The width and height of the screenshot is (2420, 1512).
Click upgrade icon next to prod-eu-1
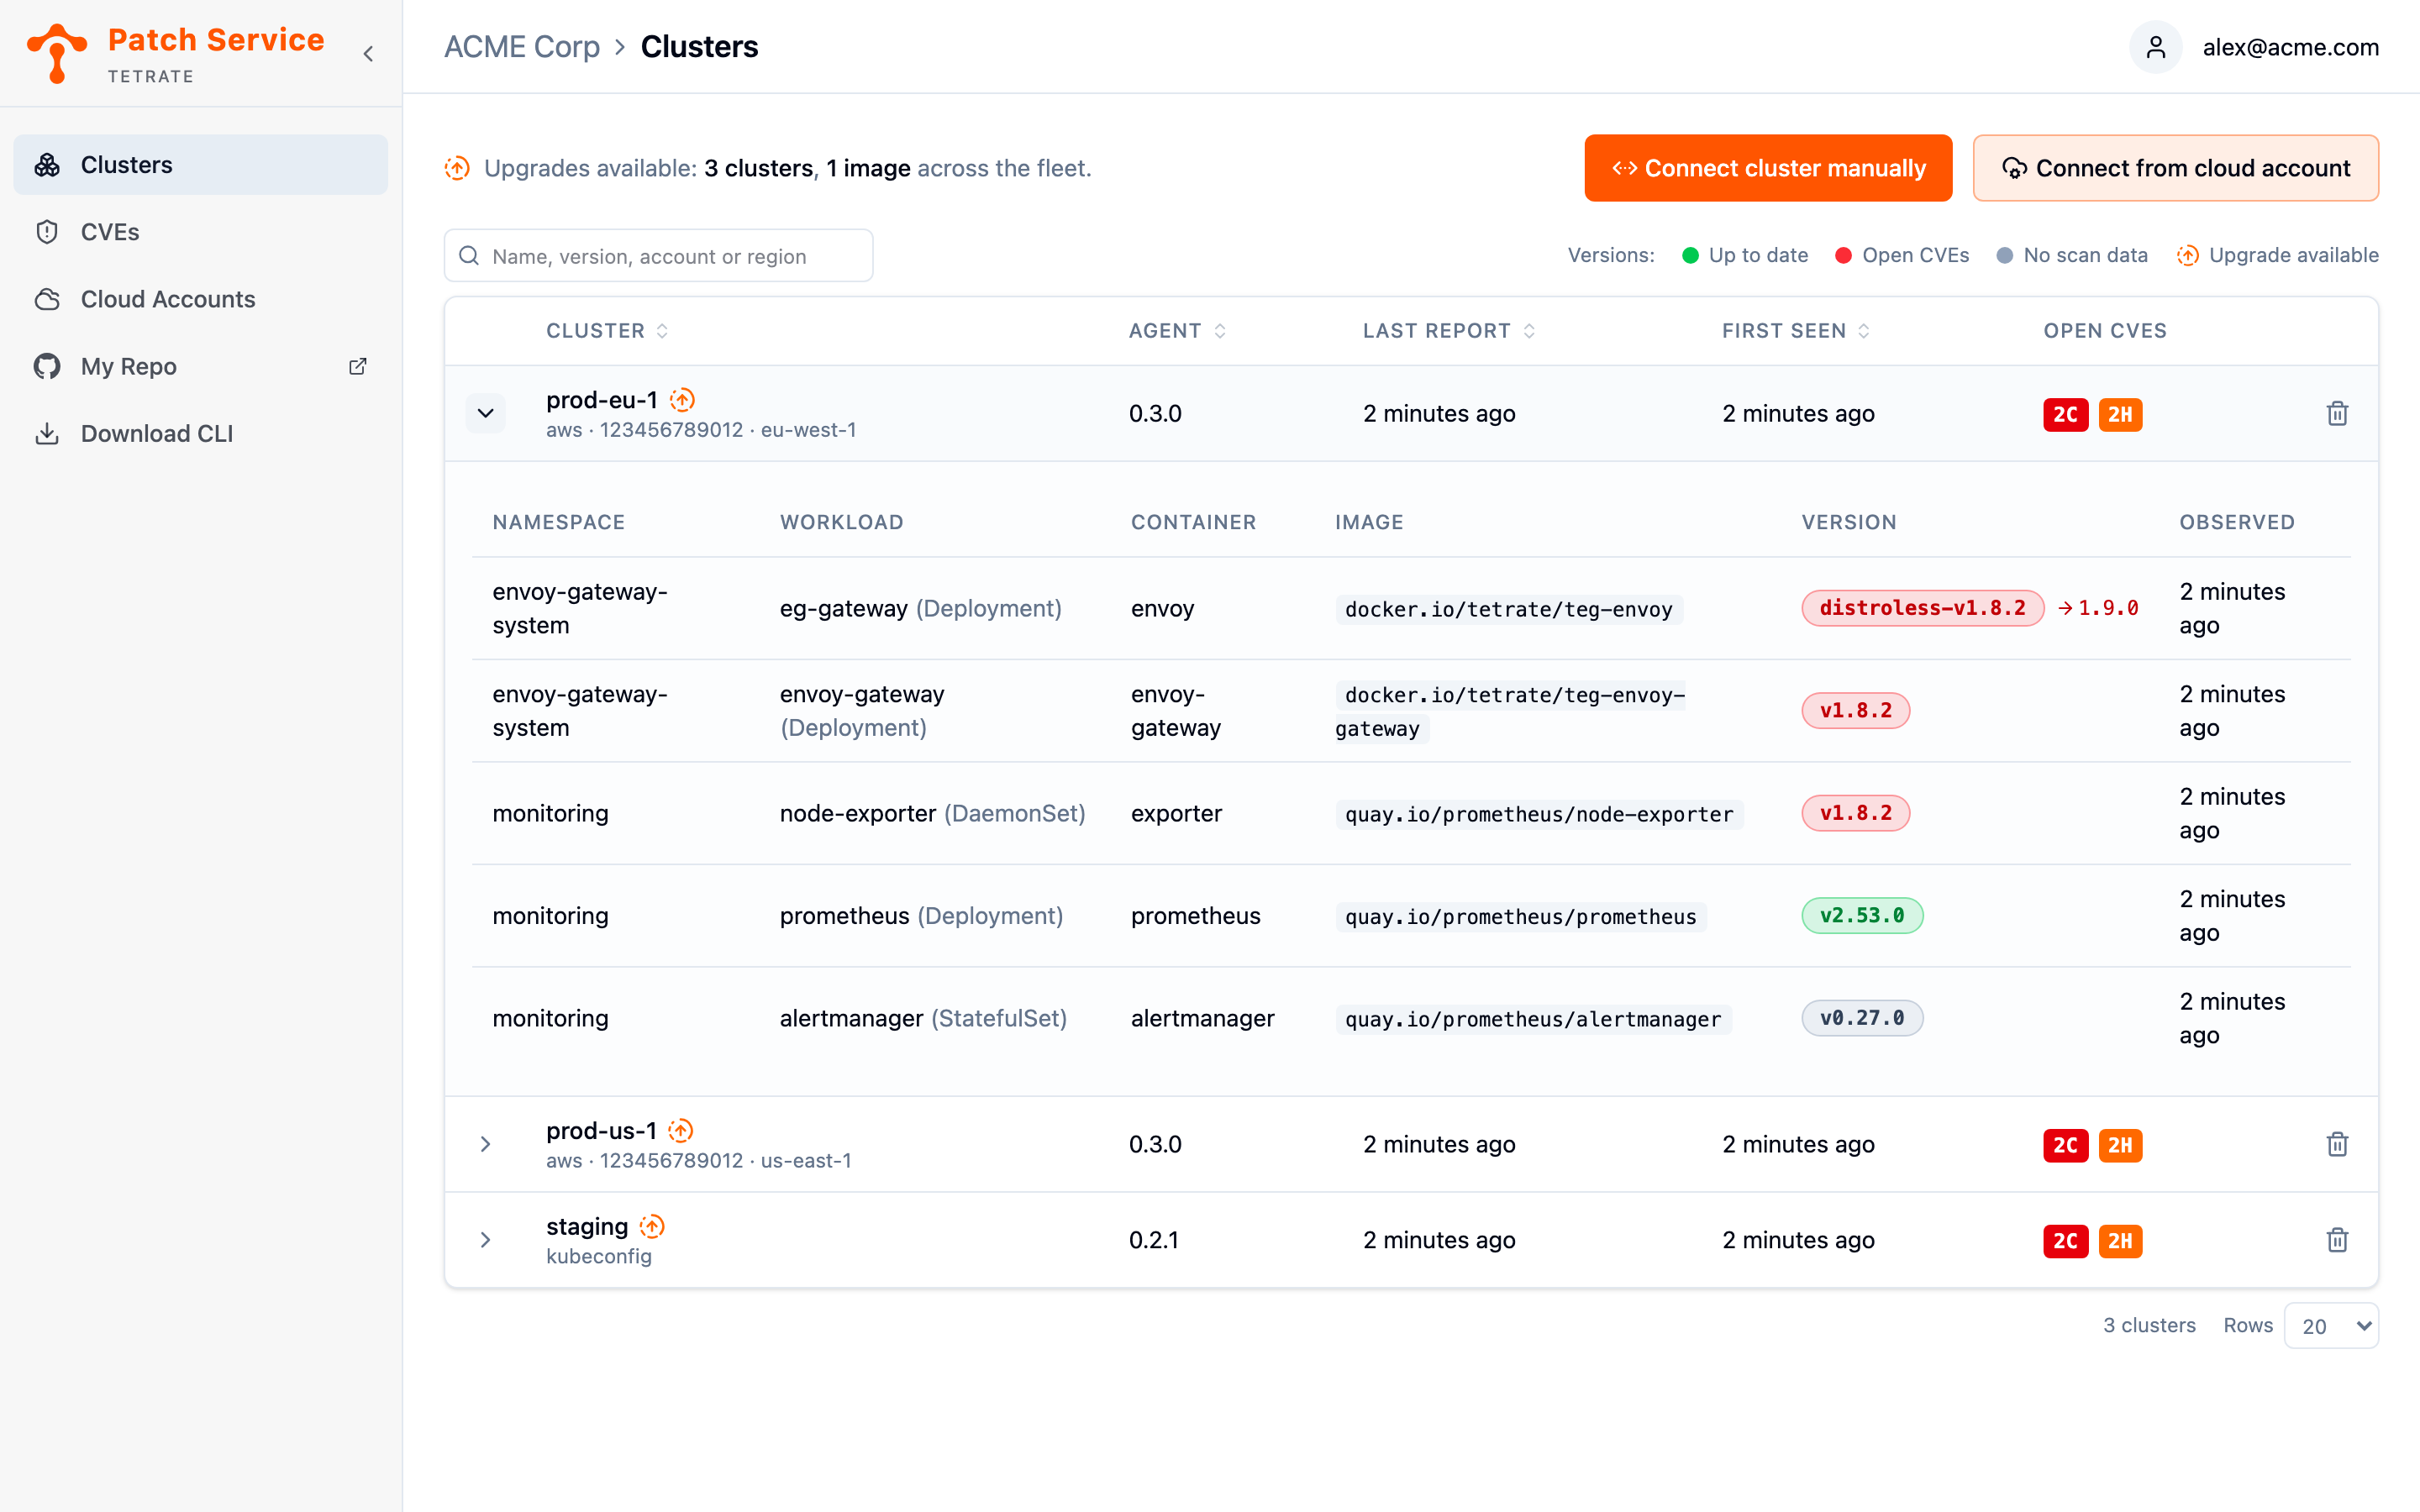[682, 400]
